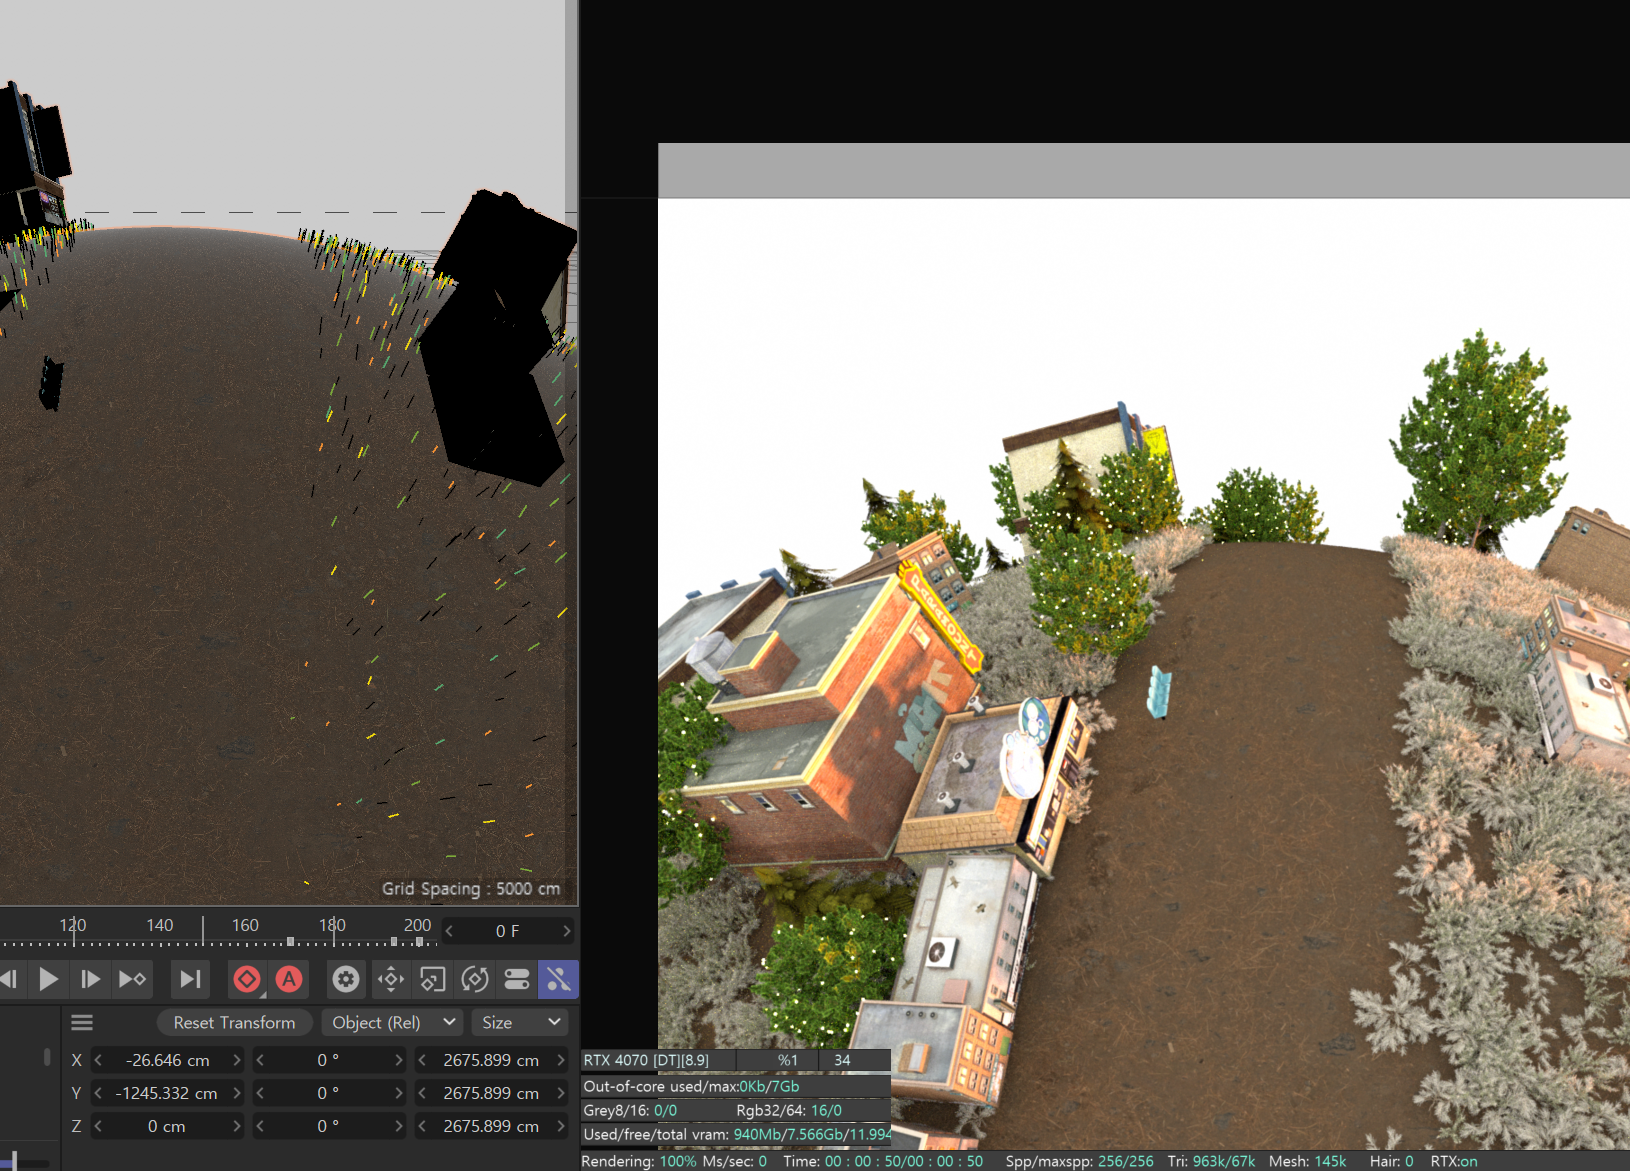Screen dimensions: 1630x1171
Task: Click the red Record Active Objects icon
Action: 247,979
